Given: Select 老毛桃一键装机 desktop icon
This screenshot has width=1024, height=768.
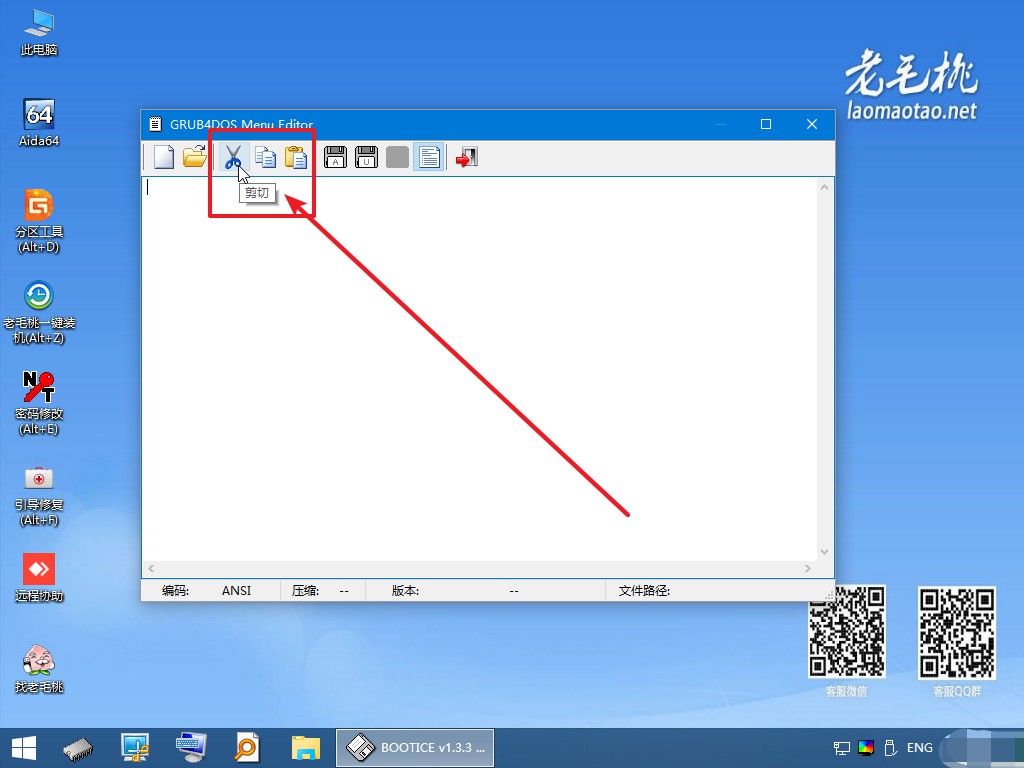Looking at the screenshot, I should pos(39,312).
